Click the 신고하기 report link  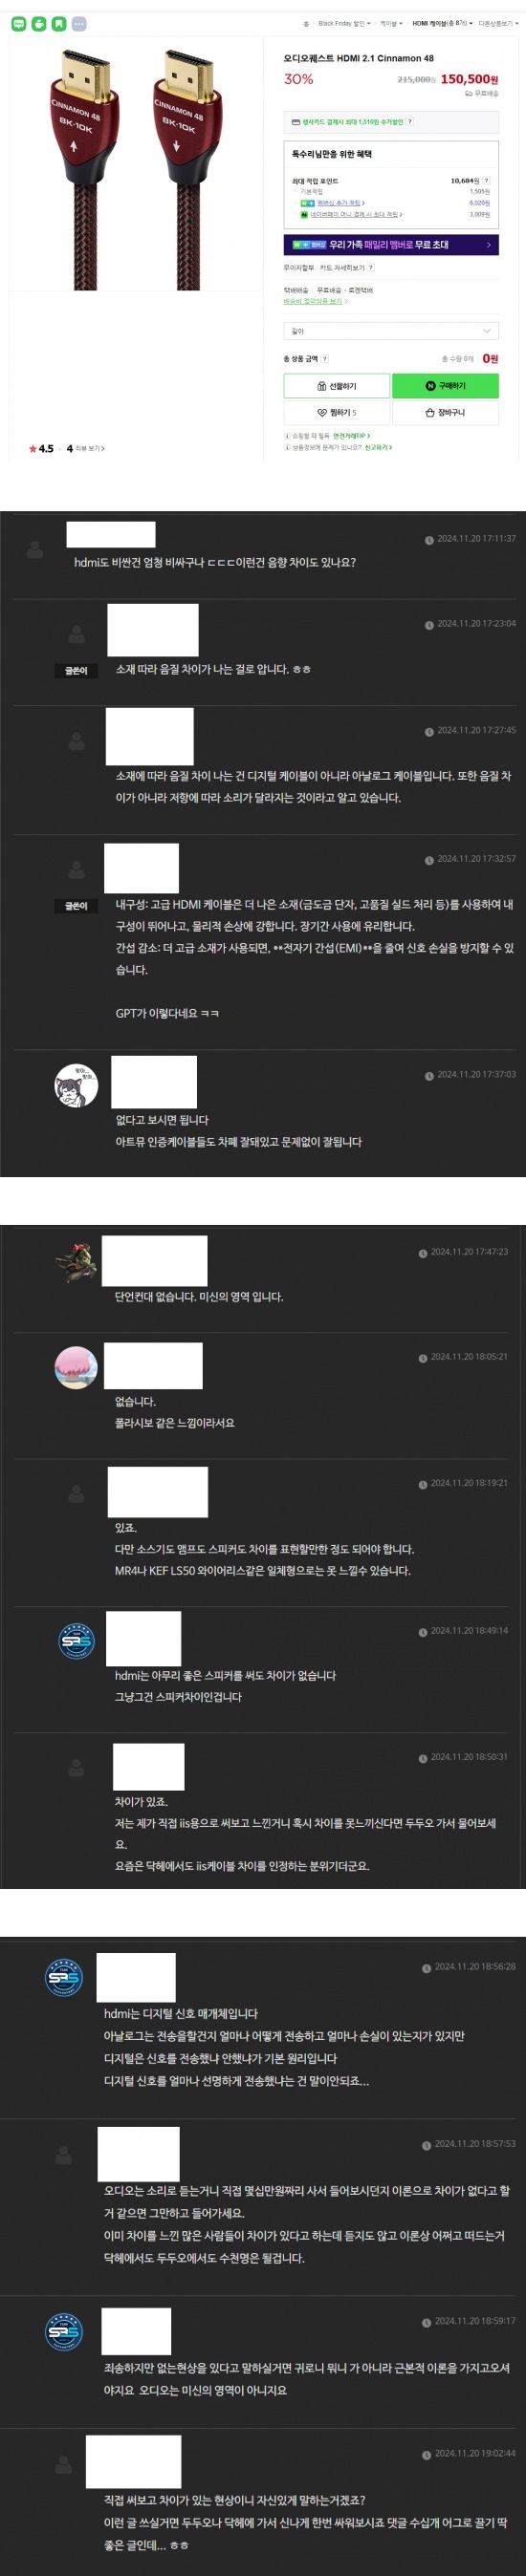[378, 448]
